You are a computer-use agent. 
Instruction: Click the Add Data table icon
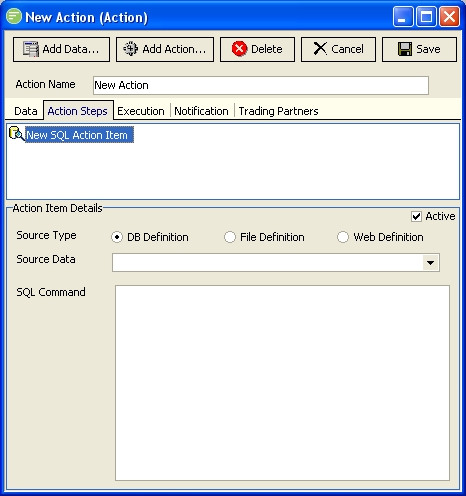pyautogui.click(x=31, y=49)
